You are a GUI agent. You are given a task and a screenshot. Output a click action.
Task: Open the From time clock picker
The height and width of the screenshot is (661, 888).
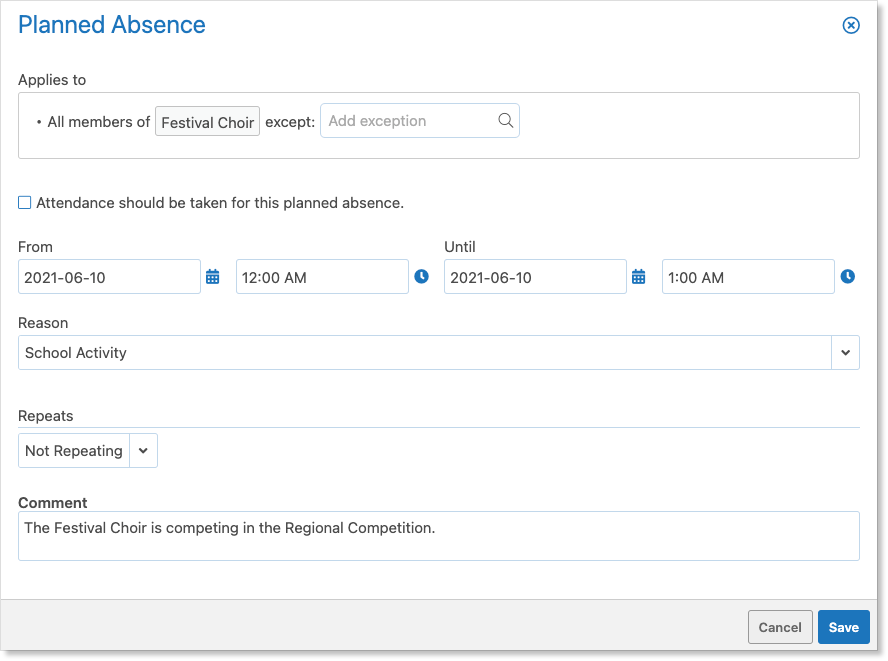point(421,276)
